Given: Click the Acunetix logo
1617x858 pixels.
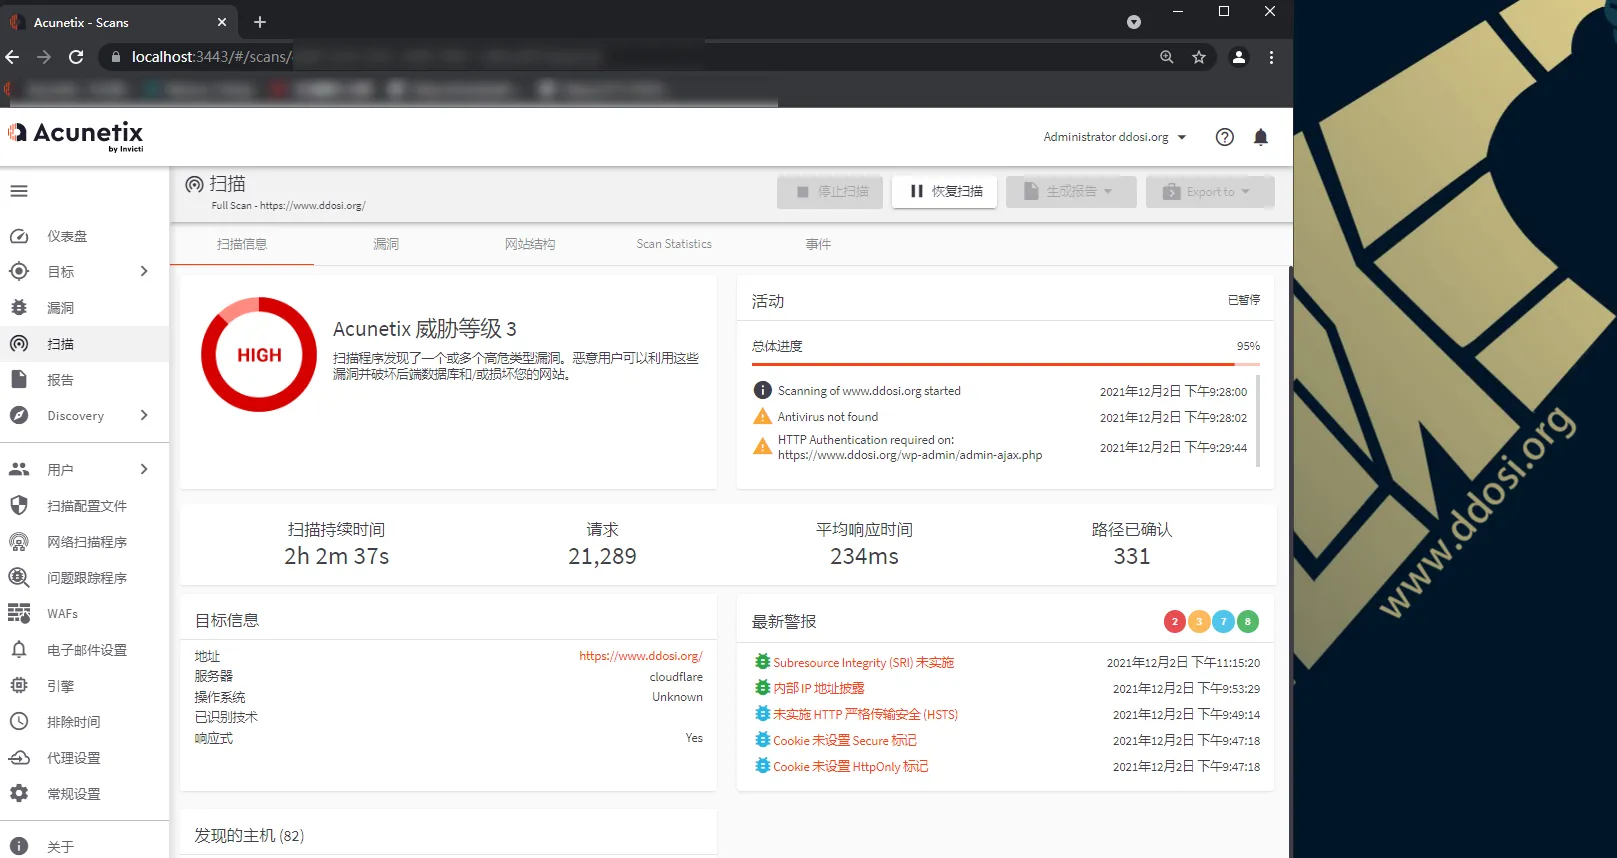Looking at the screenshot, I should click(x=76, y=136).
